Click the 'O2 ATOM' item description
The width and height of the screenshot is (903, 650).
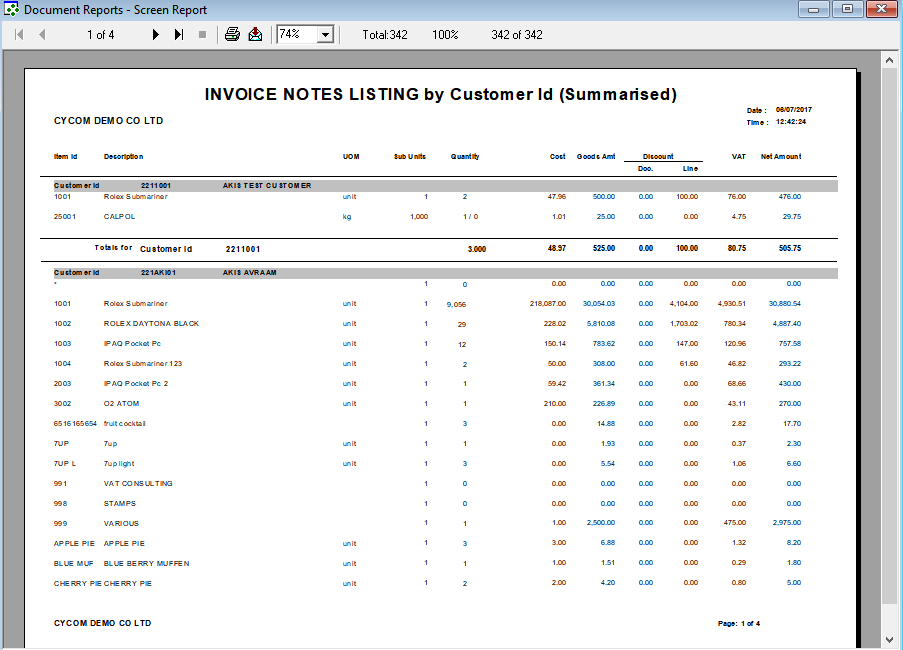pyautogui.click(x=122, y=404)
